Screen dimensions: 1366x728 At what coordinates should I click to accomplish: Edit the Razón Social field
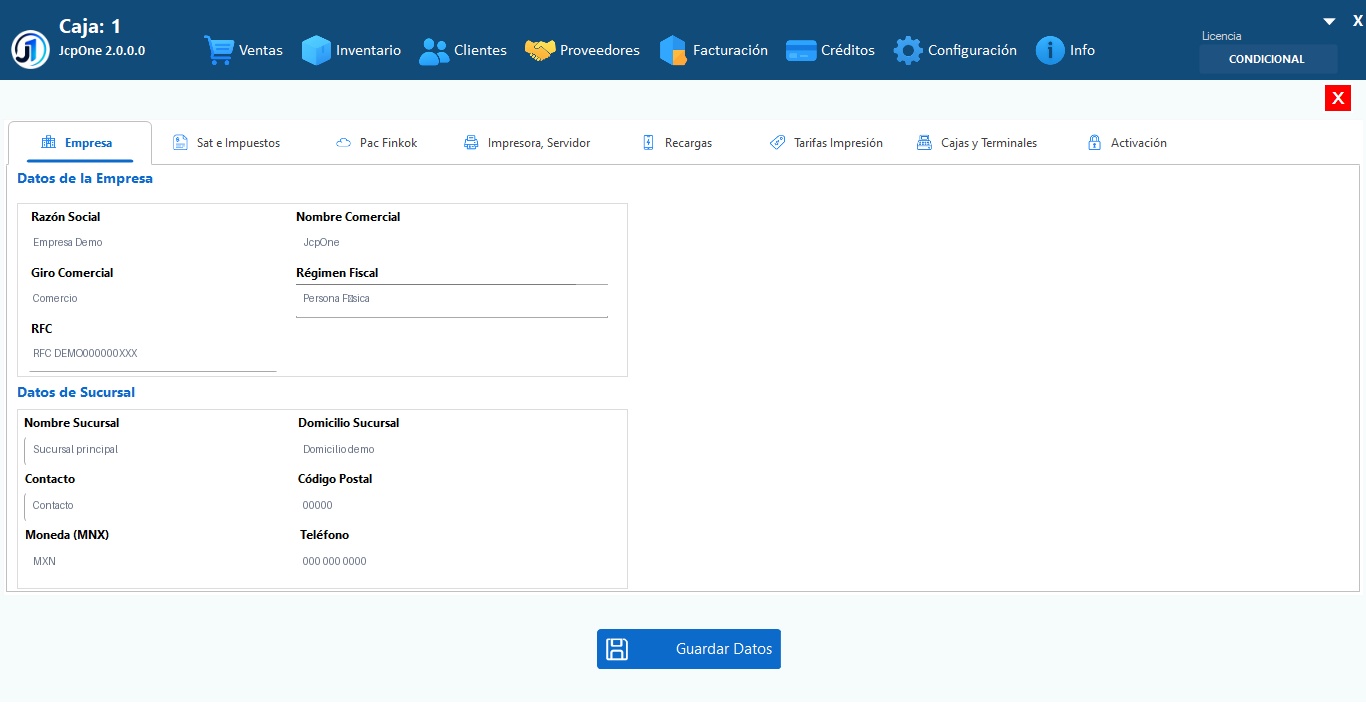(152, 243)
